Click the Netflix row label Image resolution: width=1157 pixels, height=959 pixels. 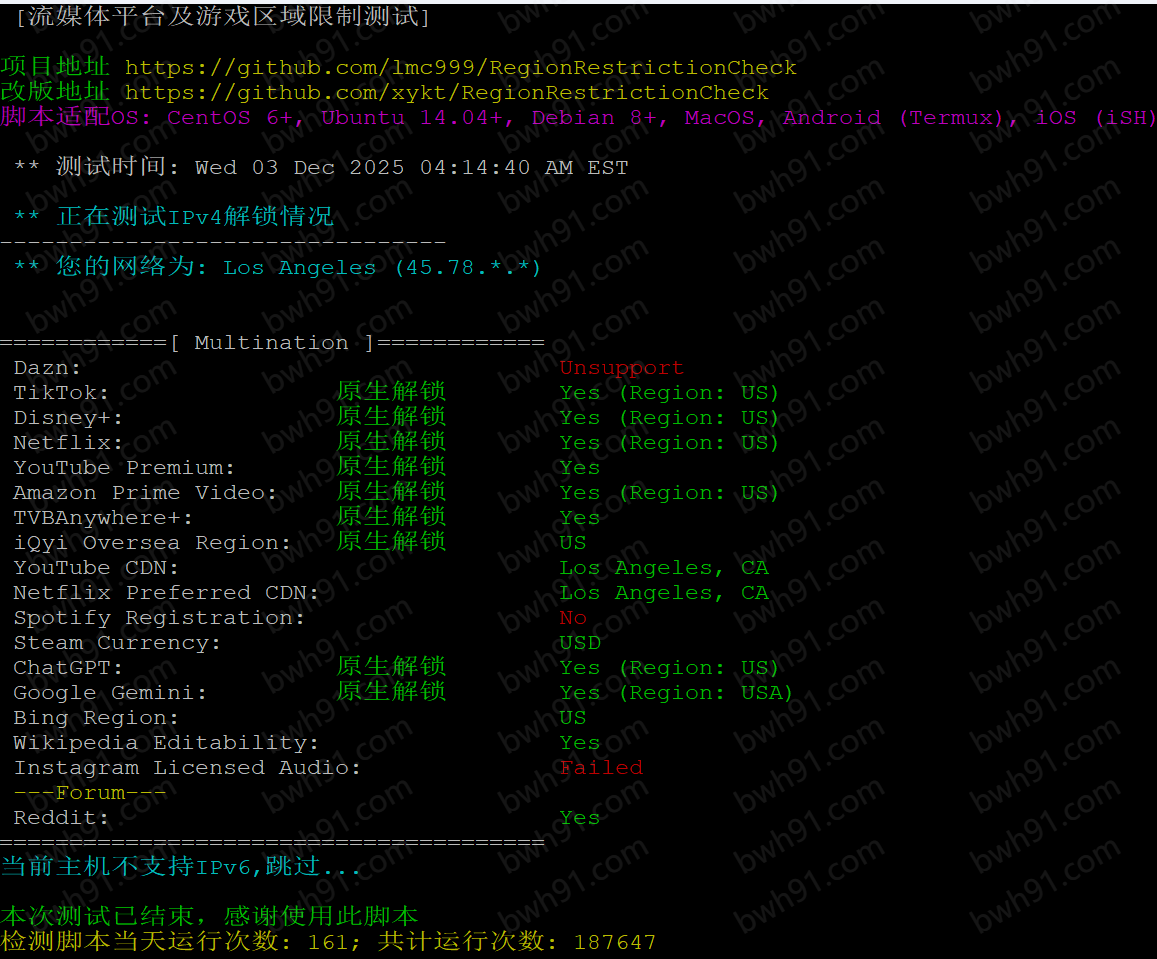(x=68, y=443)
